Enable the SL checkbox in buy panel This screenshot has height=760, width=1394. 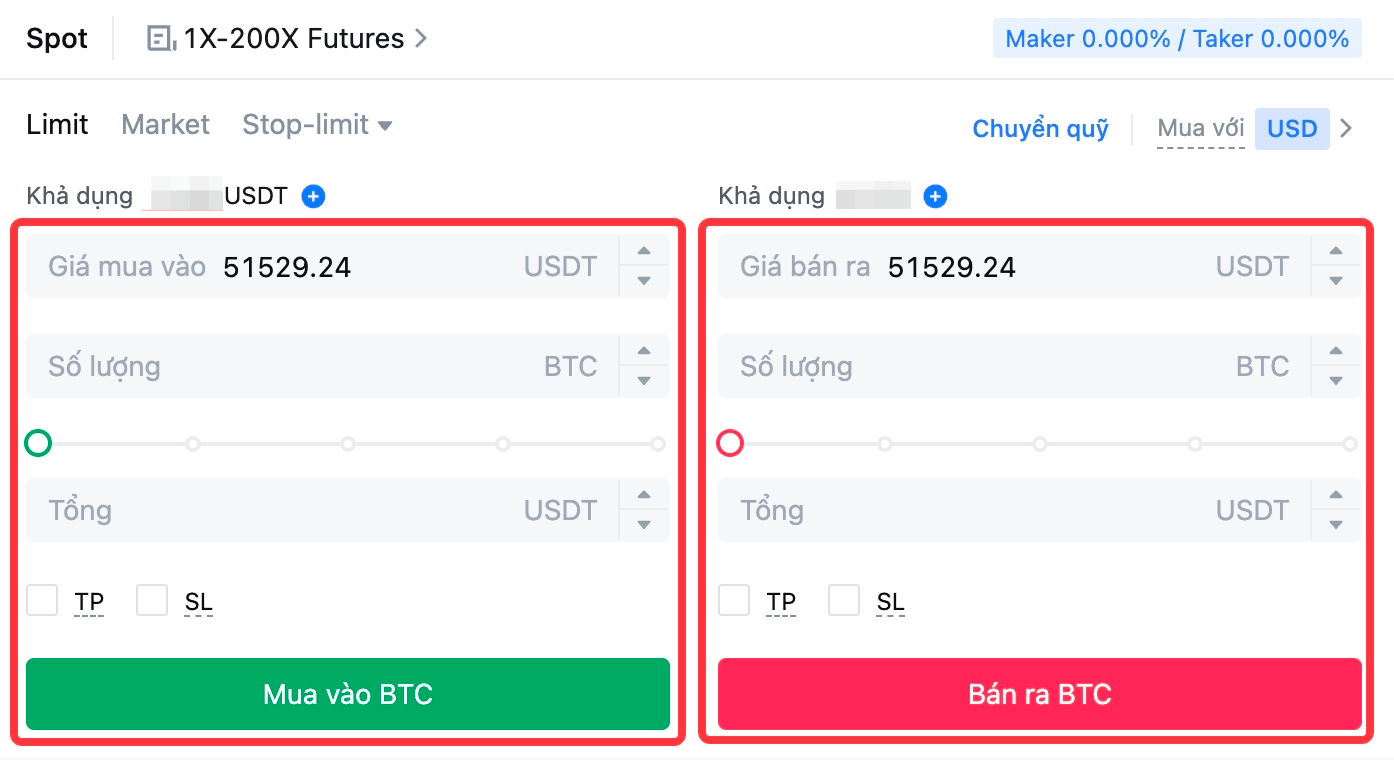pos(152,601)
